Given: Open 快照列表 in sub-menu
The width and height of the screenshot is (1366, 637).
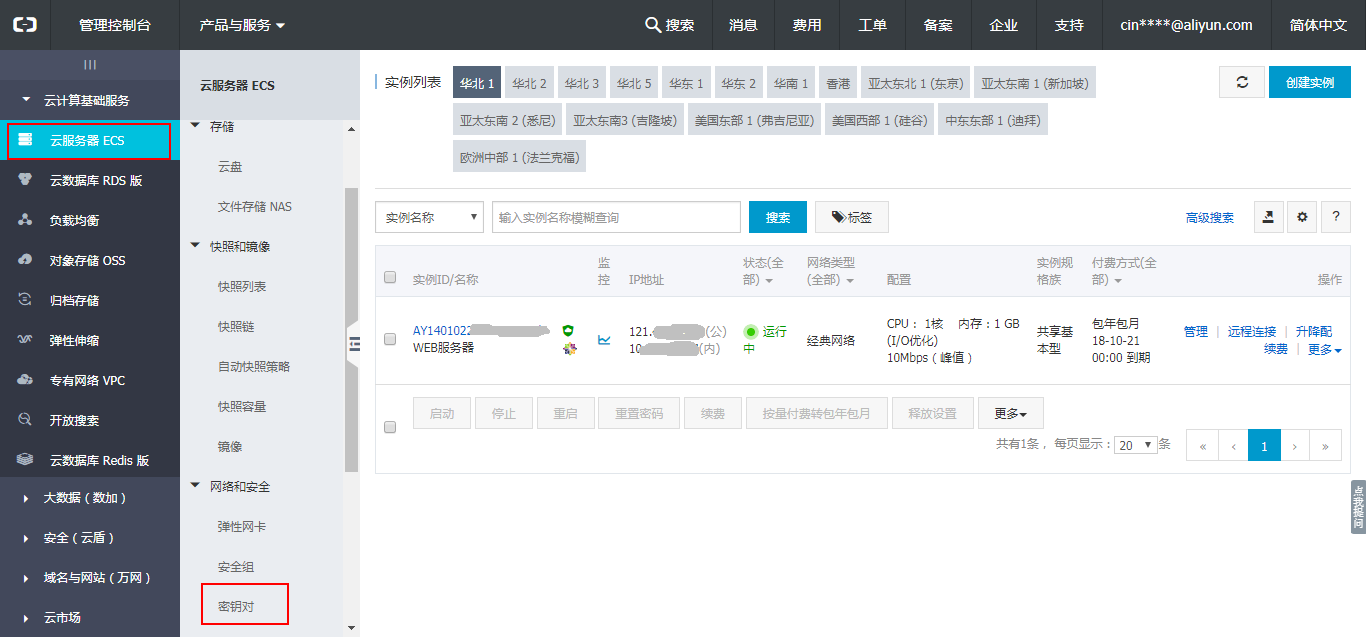Looking at the screenshot, I should pyautogui.click(x=242, y=286).
